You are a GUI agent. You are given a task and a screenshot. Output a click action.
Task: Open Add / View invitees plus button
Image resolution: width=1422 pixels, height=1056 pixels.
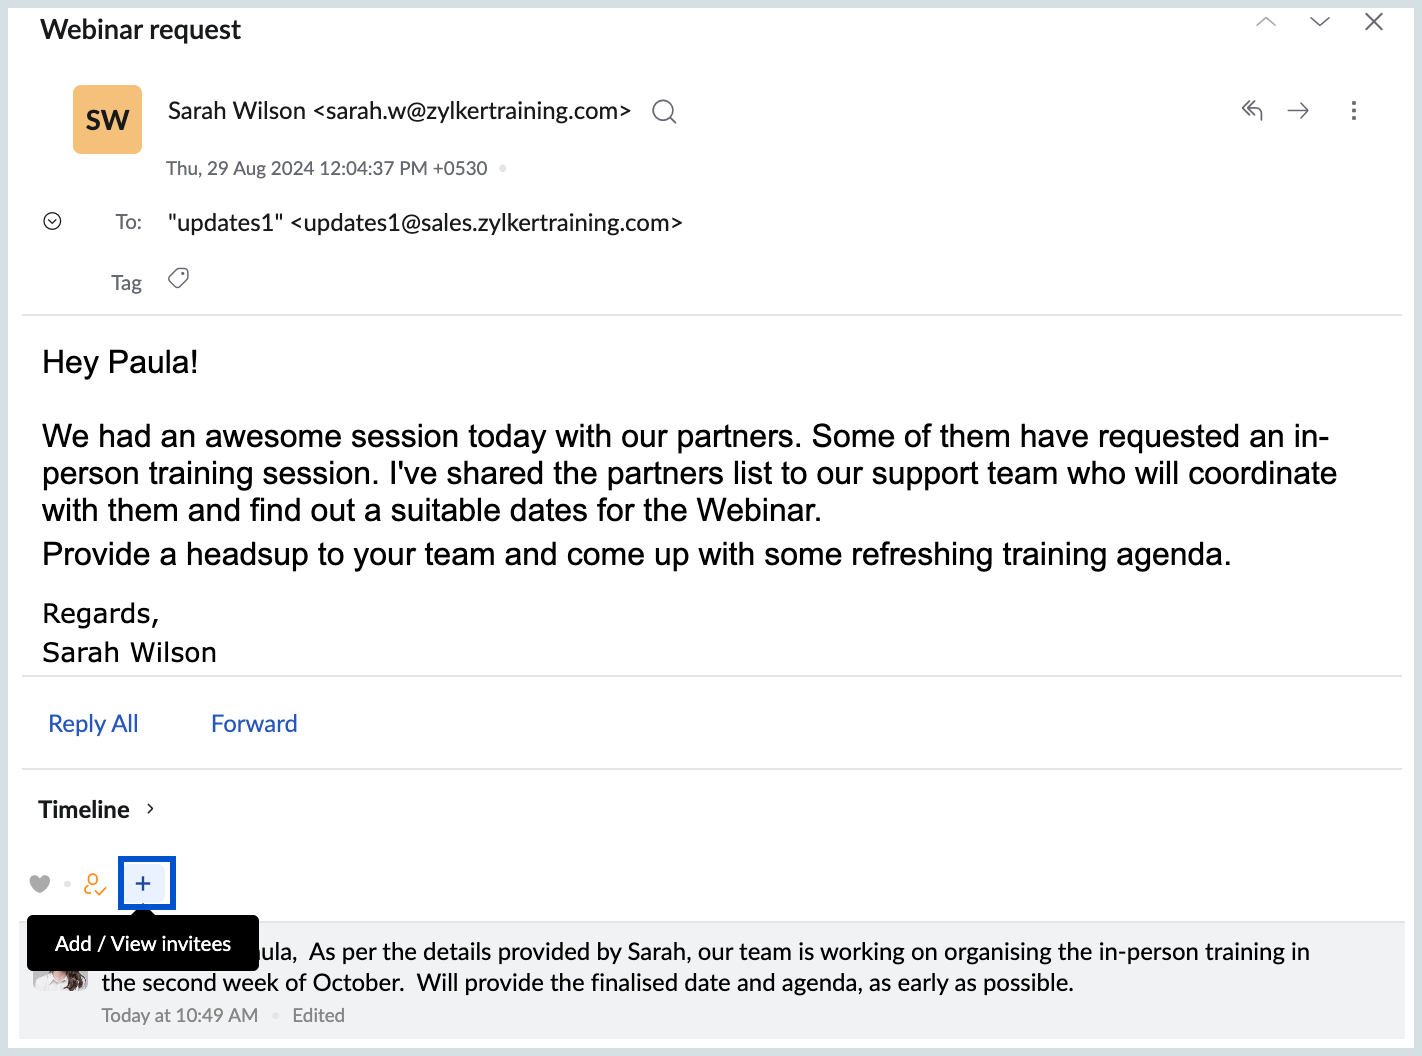point(144,883)
